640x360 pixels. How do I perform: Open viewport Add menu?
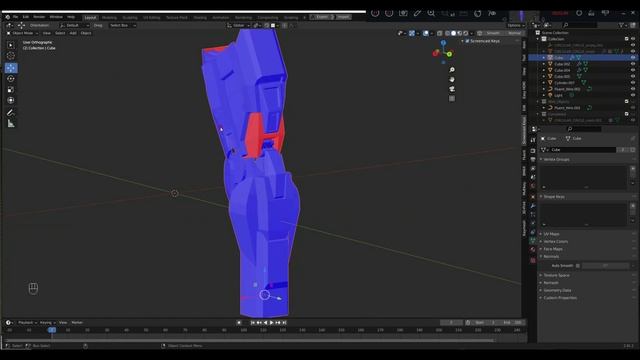click(73, 33)
